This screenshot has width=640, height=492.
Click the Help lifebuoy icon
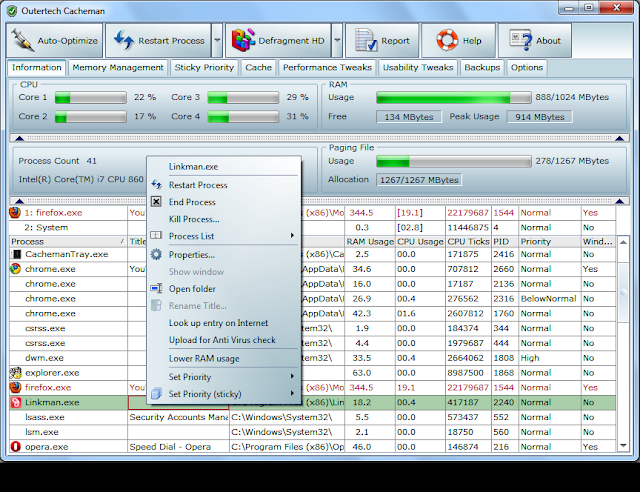[447, 40]
